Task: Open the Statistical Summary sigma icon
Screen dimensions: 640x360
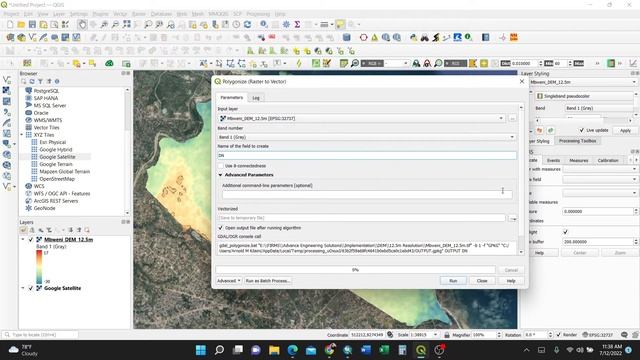Action: click(x=297, y=24)
